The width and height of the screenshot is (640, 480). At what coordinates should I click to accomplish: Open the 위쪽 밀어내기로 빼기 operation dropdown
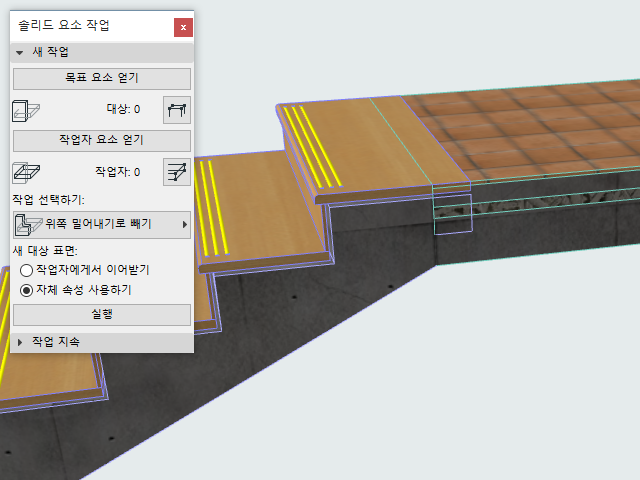coord(102,224)
